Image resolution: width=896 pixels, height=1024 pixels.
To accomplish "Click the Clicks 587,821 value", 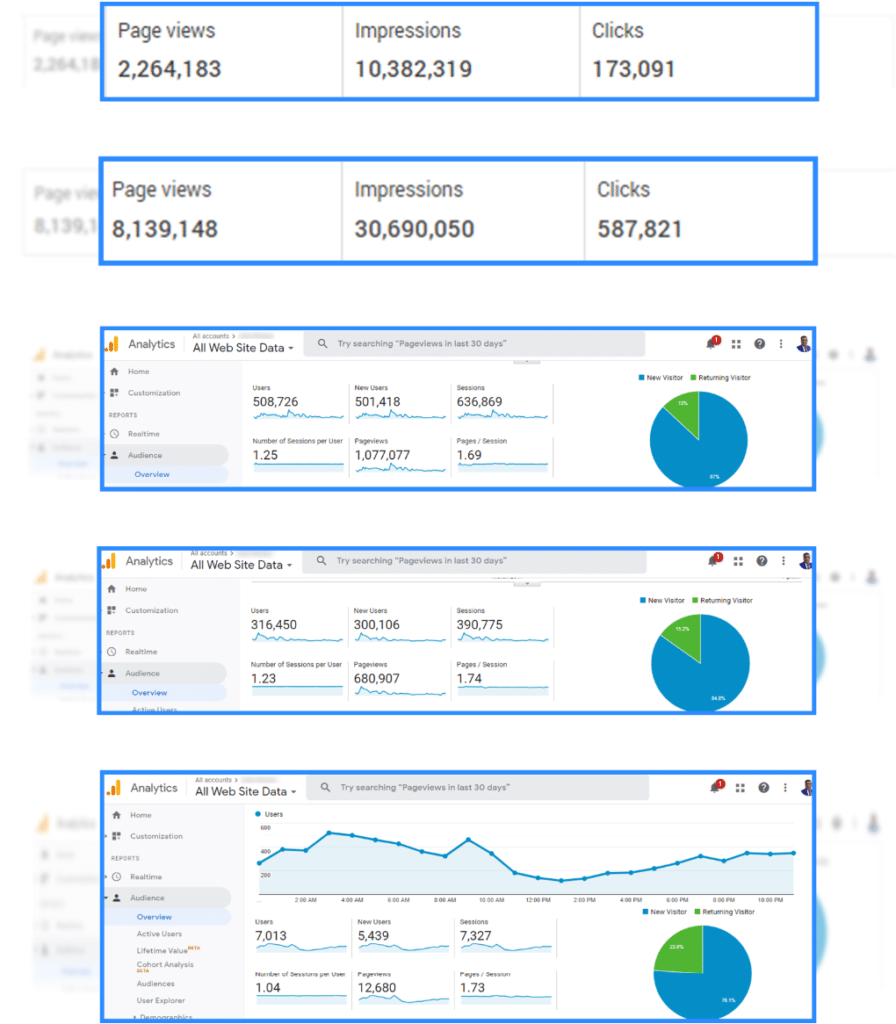I will 640,229.
